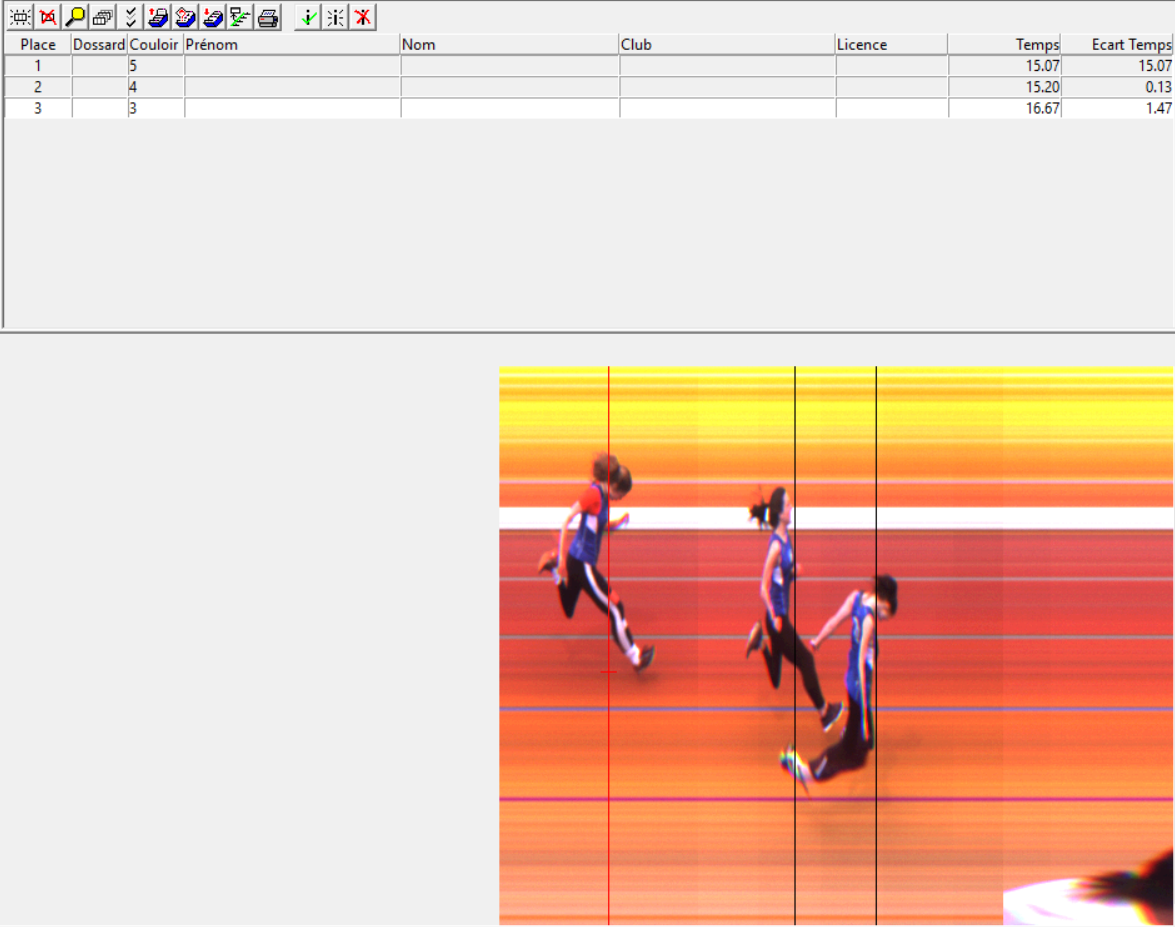This screenshot has height=927, width=1175.
Task: Click the frame with red cross icon
Action: pos(48,16)
